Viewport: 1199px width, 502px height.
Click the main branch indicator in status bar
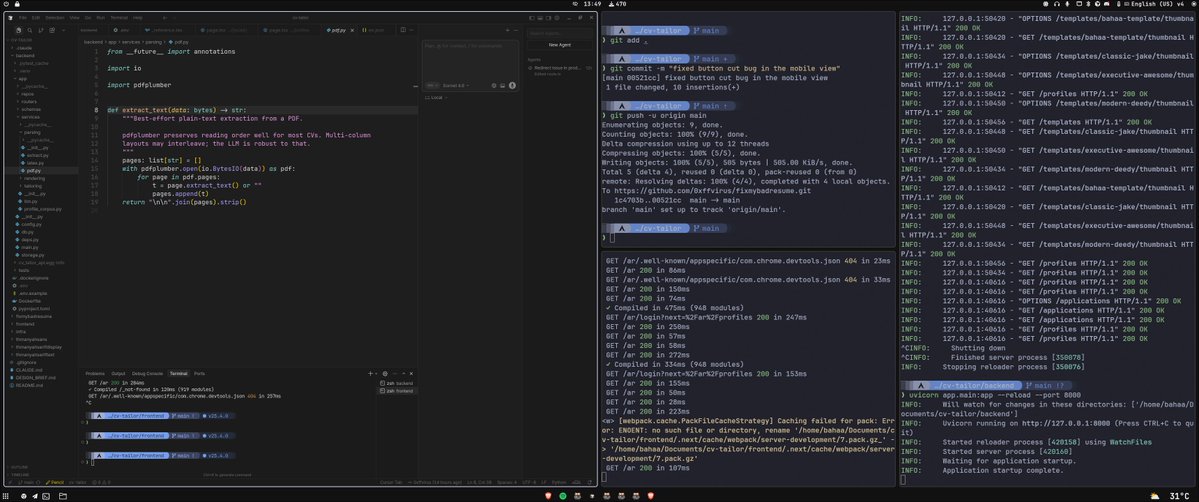point(28,482)
